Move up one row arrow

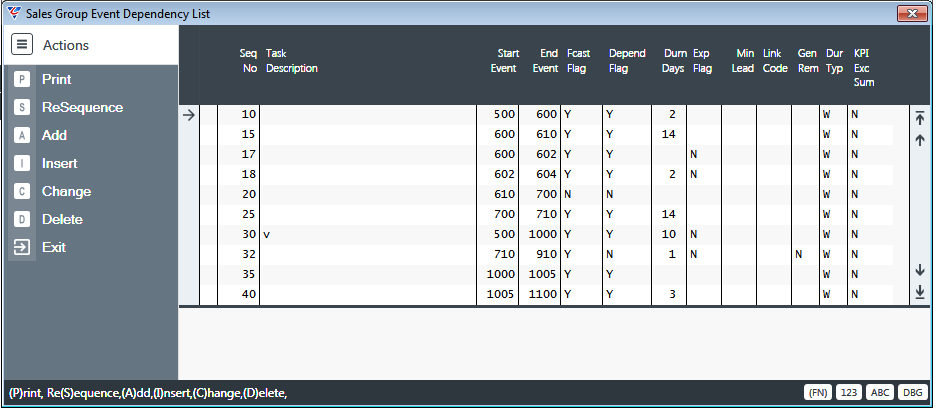[x=920, y=140]
